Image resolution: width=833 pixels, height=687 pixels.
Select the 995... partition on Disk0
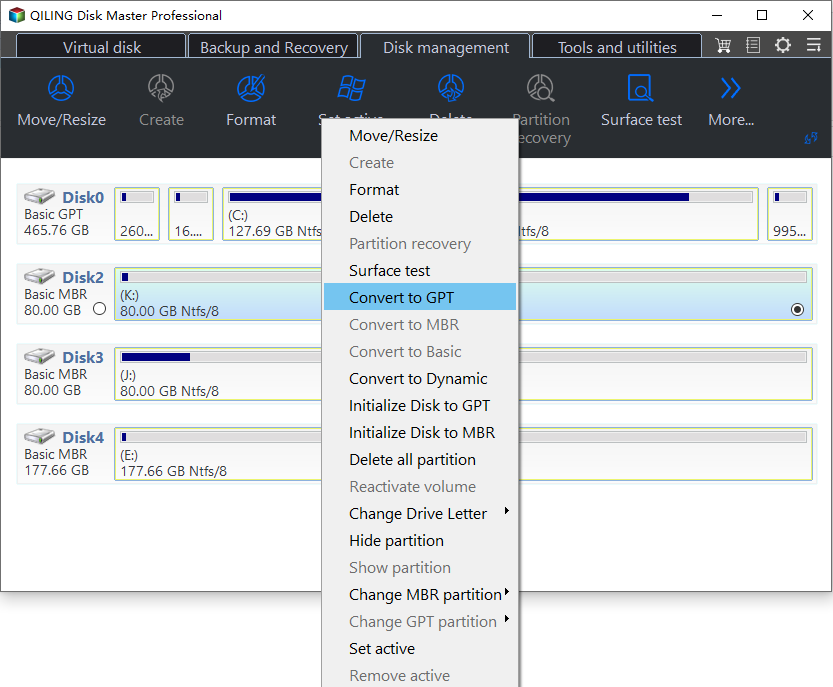789,214
